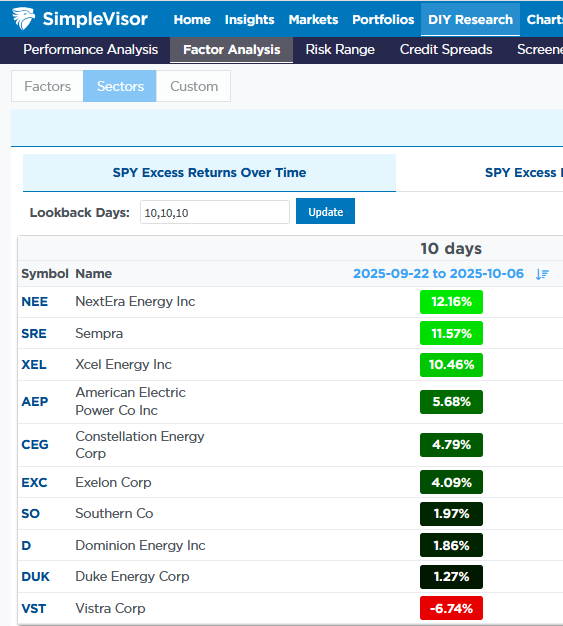The height and width of the screenshot is (626, 563).
Task: Click the Southern Co name
Action: (114, 513)
